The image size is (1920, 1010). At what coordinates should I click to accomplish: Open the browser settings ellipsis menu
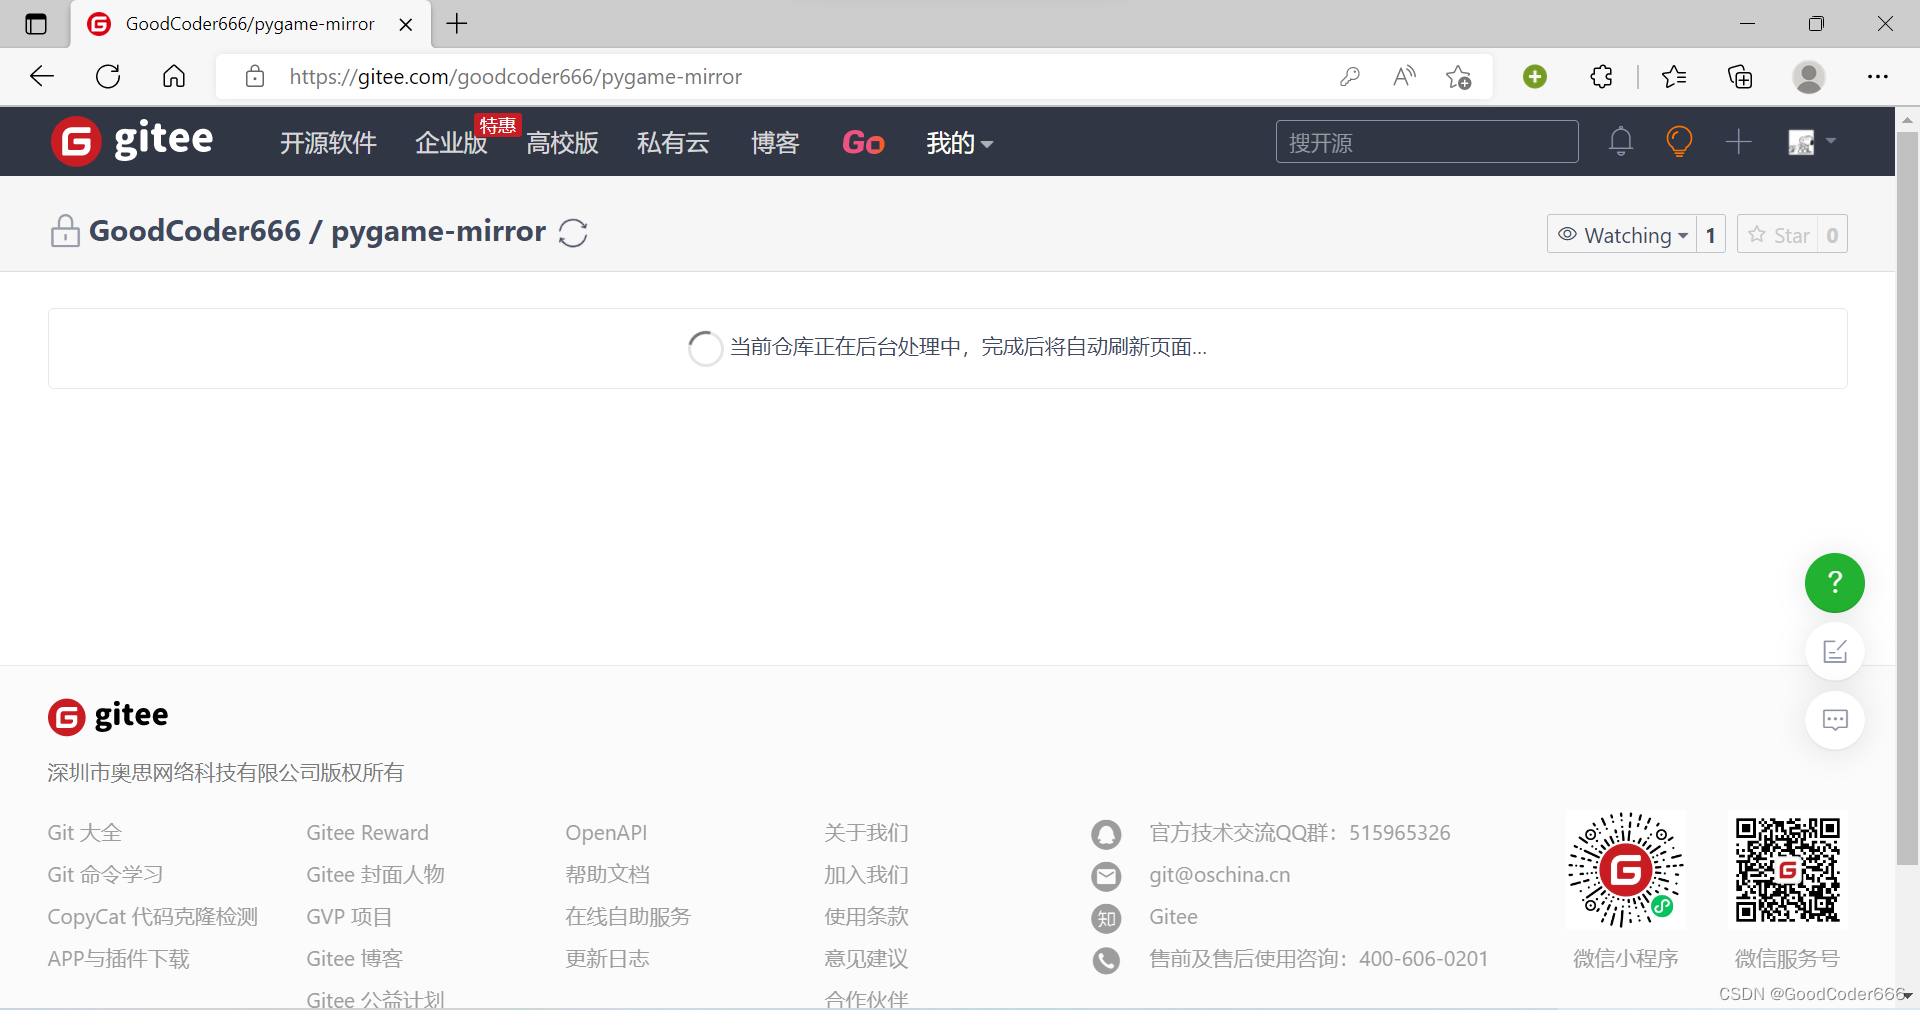click(x=1878, y=76)
